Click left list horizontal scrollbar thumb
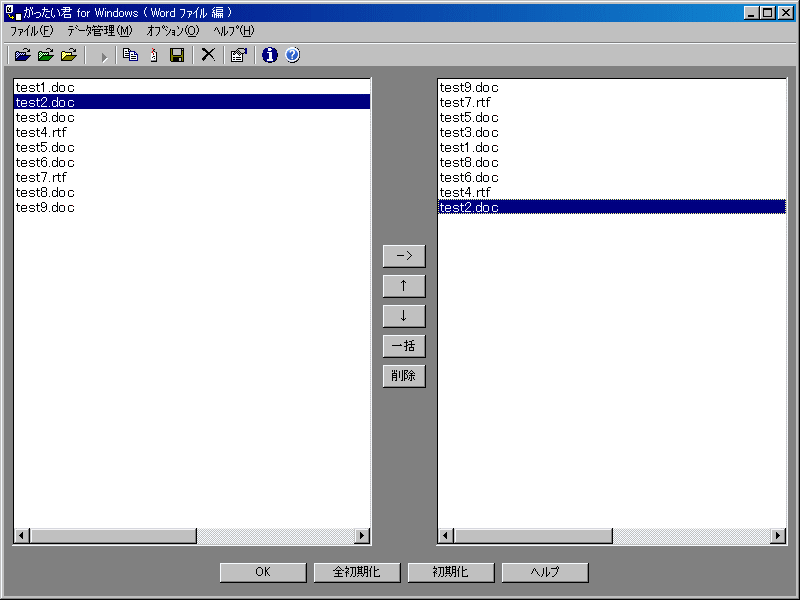 tap(113, 535)
